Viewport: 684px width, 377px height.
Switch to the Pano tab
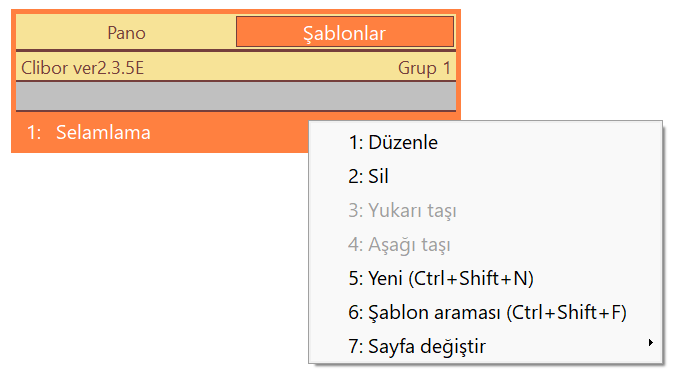(126, 32)
